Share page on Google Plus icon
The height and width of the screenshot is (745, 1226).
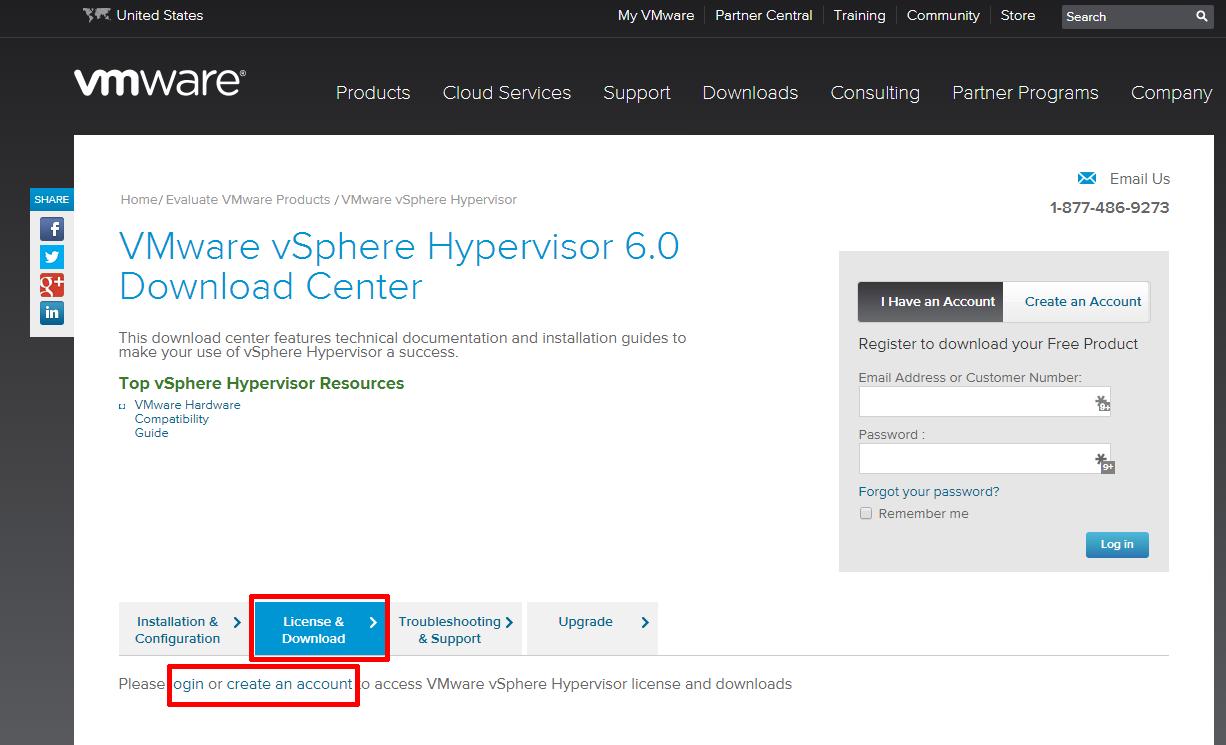pyautogui.click(x=52, y=285)
